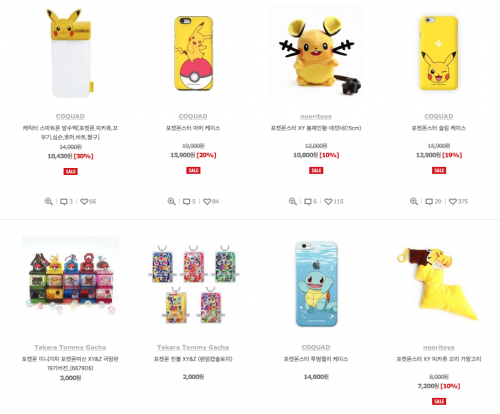The width and height of the screenshot is (500, 414).
Task: Click the magnifier icon under winking Pikachu case
Action: click(414, 201)
